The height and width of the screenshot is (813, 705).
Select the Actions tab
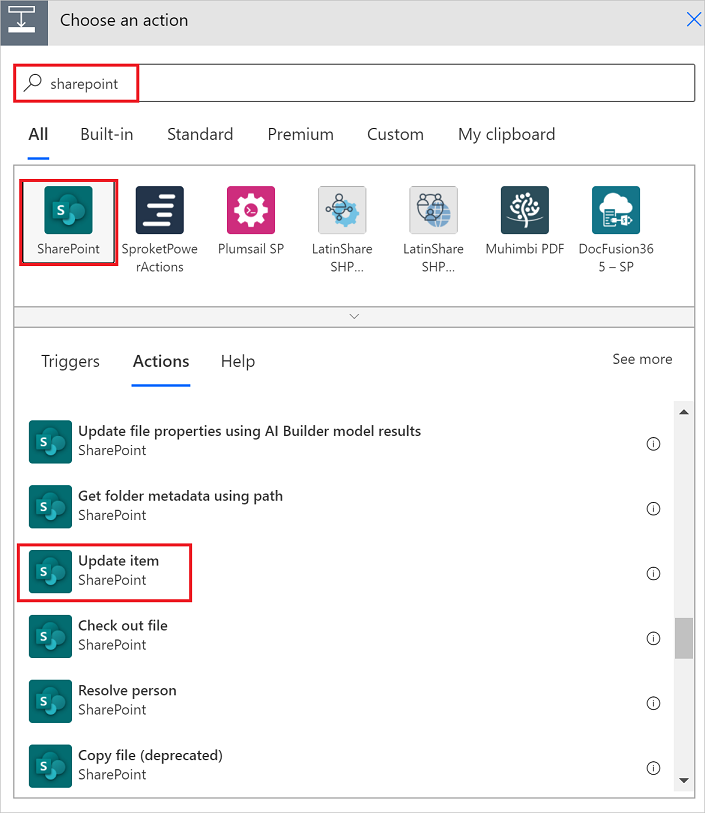[x=161, y=361]
